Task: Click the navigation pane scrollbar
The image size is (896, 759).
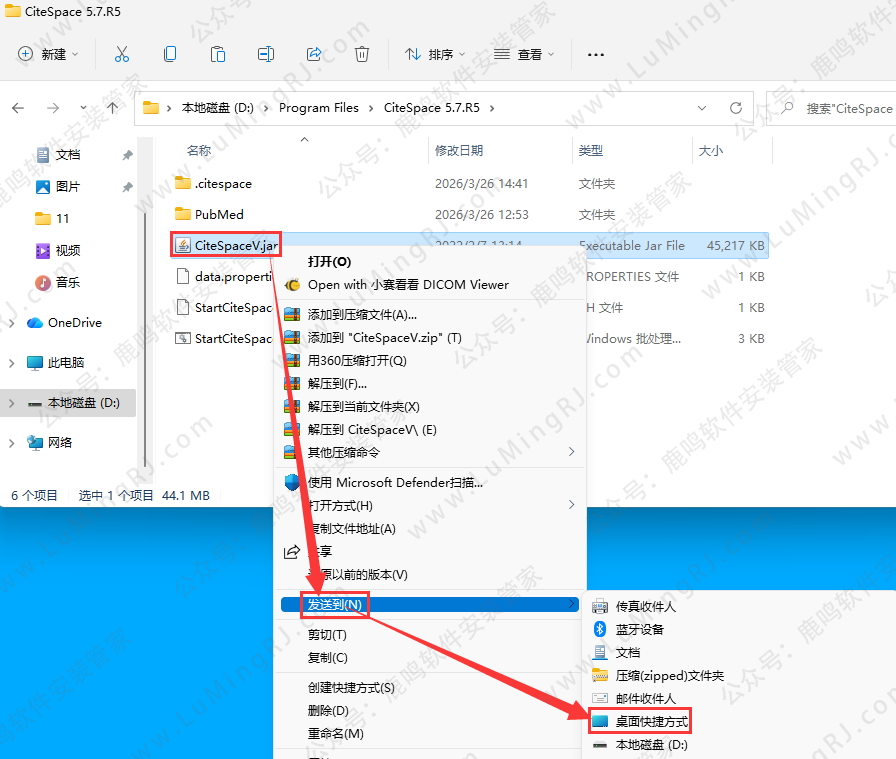Action: click(x=145, y=340)
